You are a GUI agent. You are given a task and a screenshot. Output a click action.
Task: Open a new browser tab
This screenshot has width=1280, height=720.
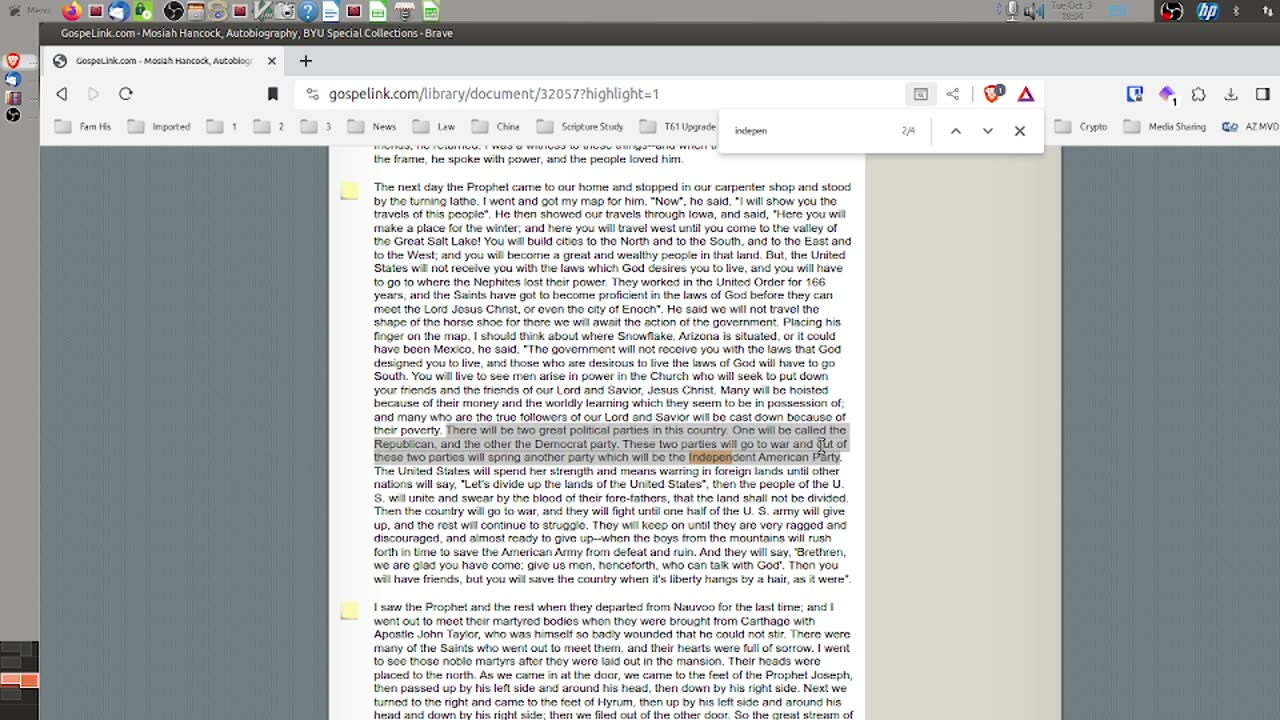tap(305, 61)
